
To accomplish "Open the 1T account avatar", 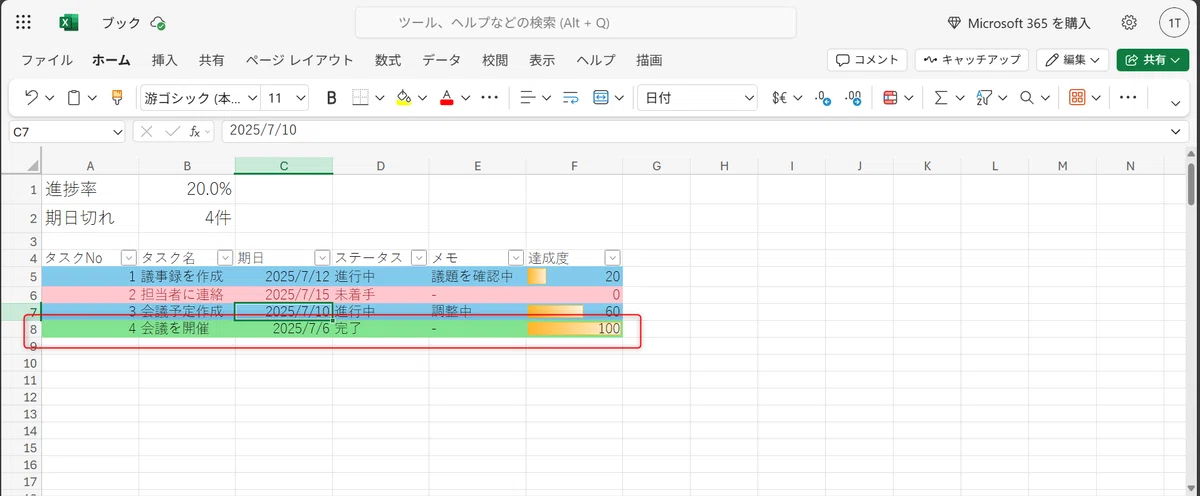I will click(1174, 22).
